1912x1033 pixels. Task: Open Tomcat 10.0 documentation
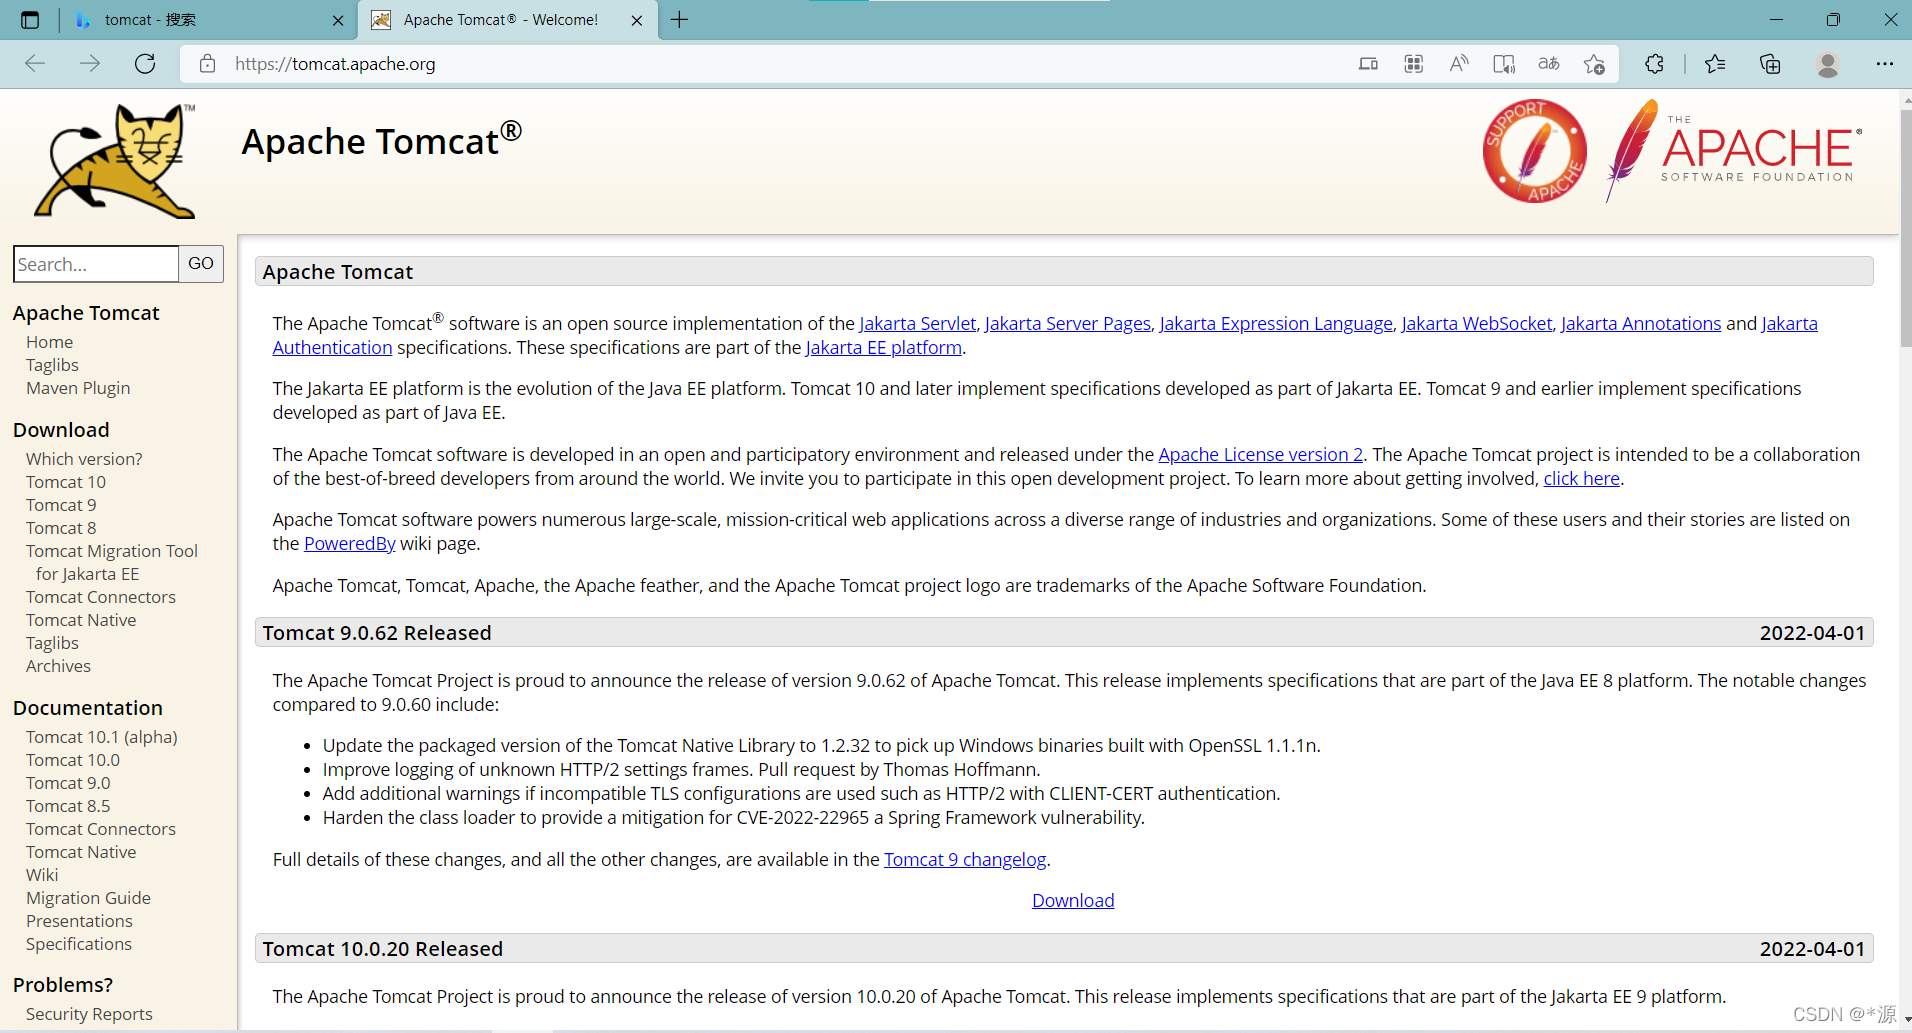point(73,760)
